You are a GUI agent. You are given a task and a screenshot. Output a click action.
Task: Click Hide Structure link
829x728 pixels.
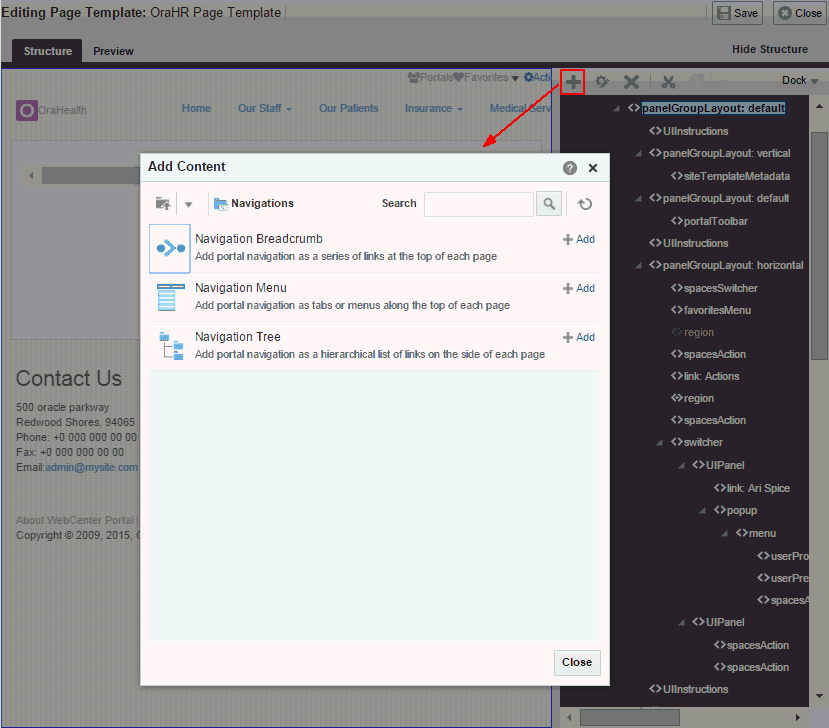pos(770,49)
